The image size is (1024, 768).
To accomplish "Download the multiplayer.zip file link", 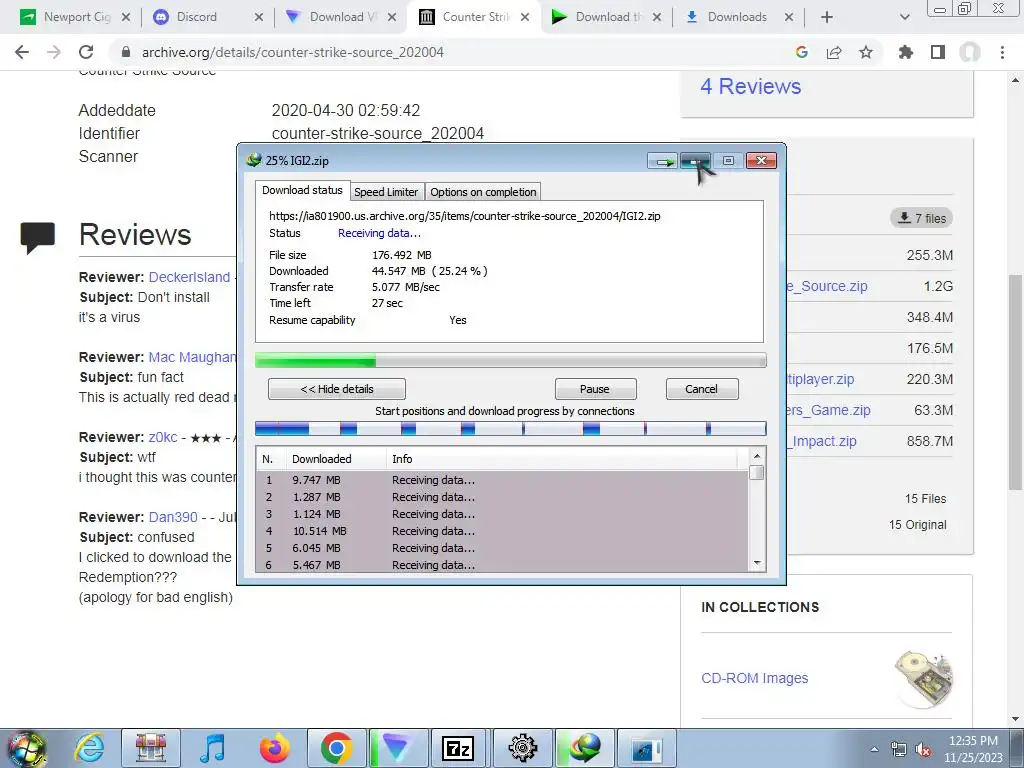I will coord(820,379).
